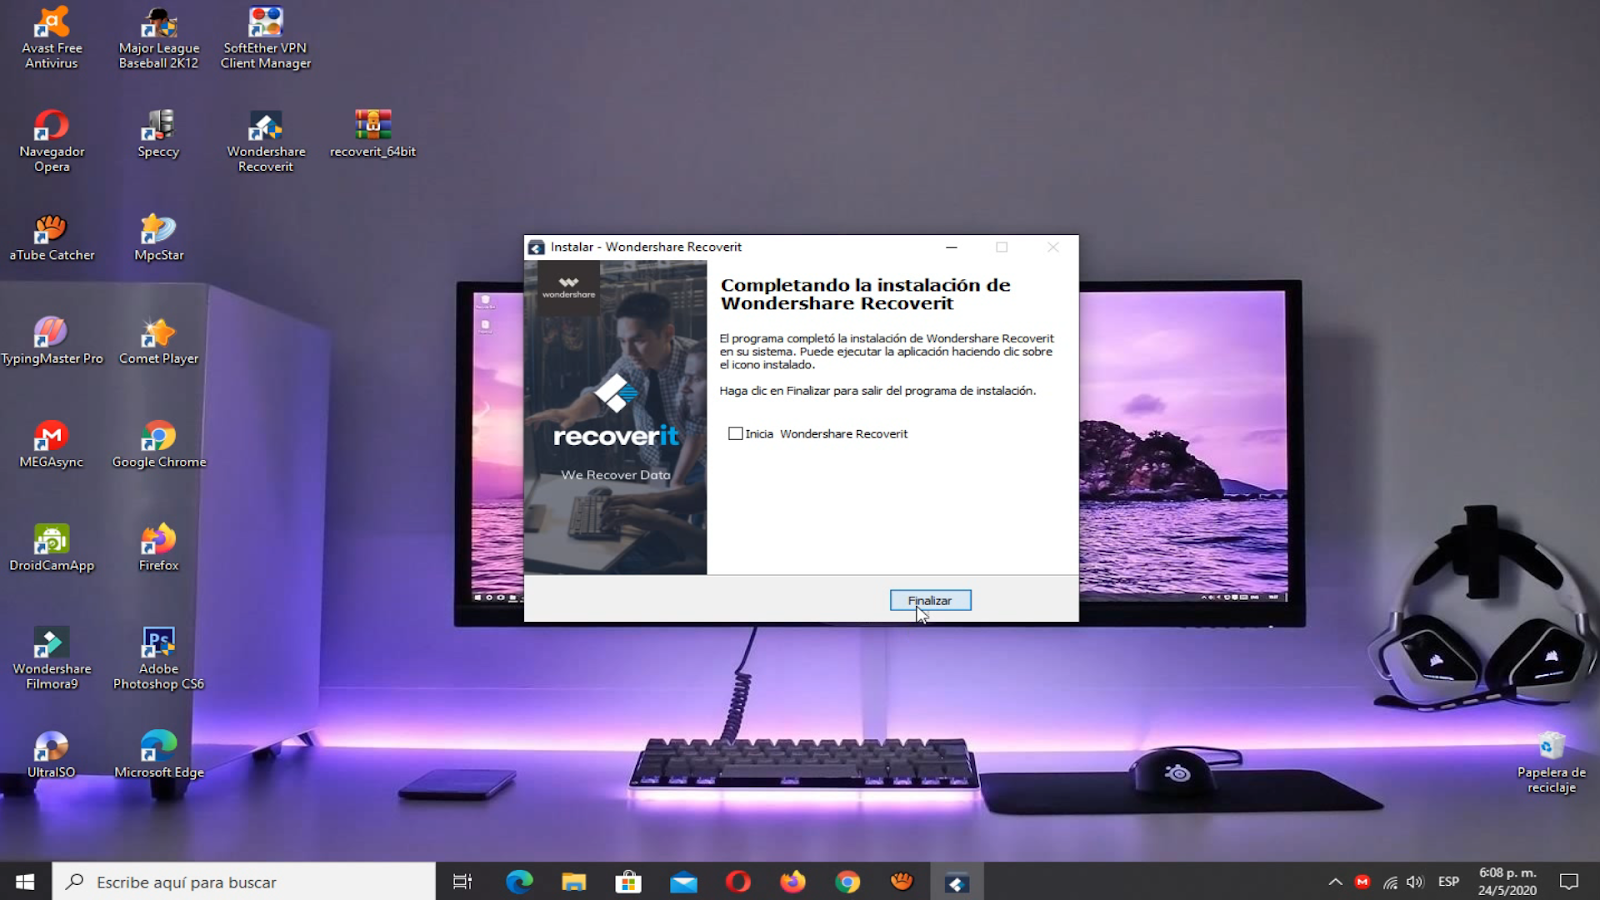This screenshot has height=900, width=1600.
Task: Select the Speccy desktop icon
Action: click(159, 134)
